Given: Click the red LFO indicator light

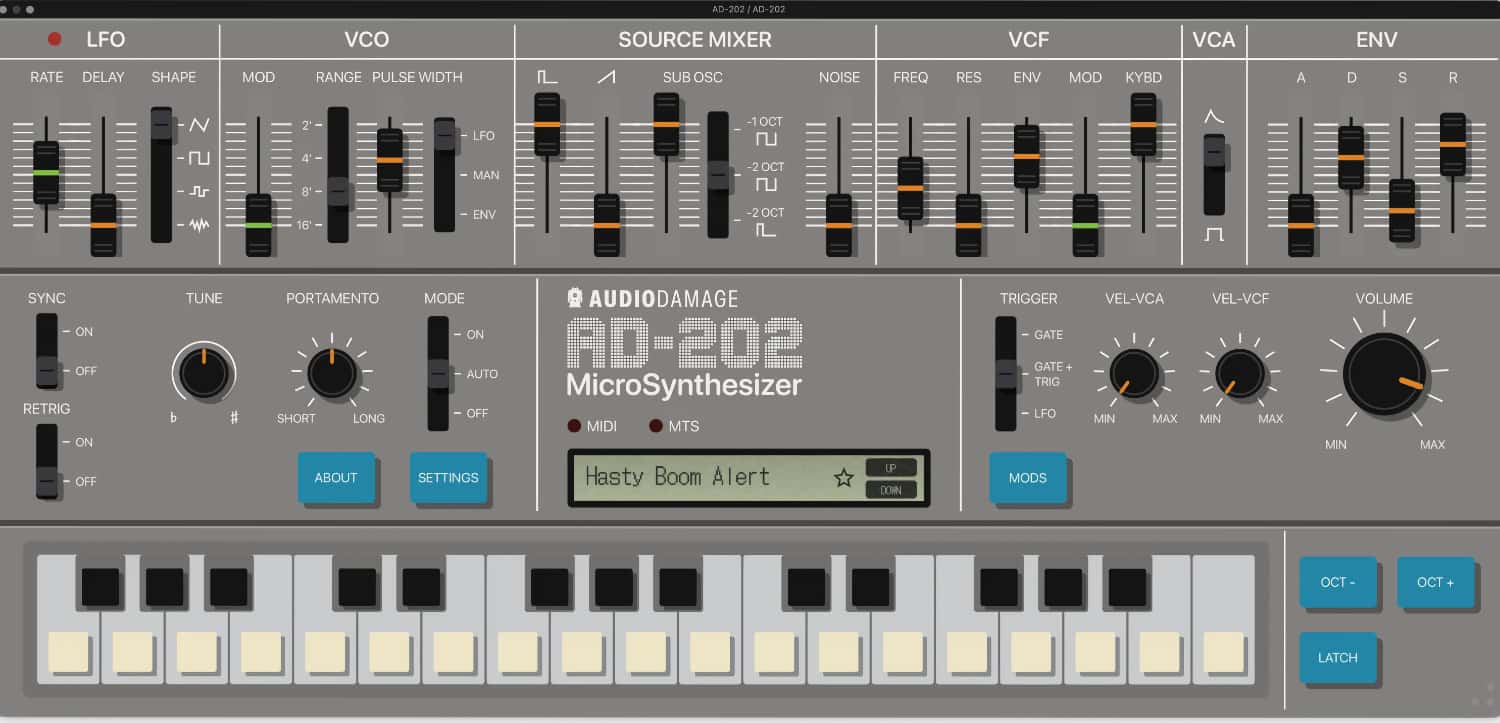Looking at the screenshot, I should tap(55, 40).
